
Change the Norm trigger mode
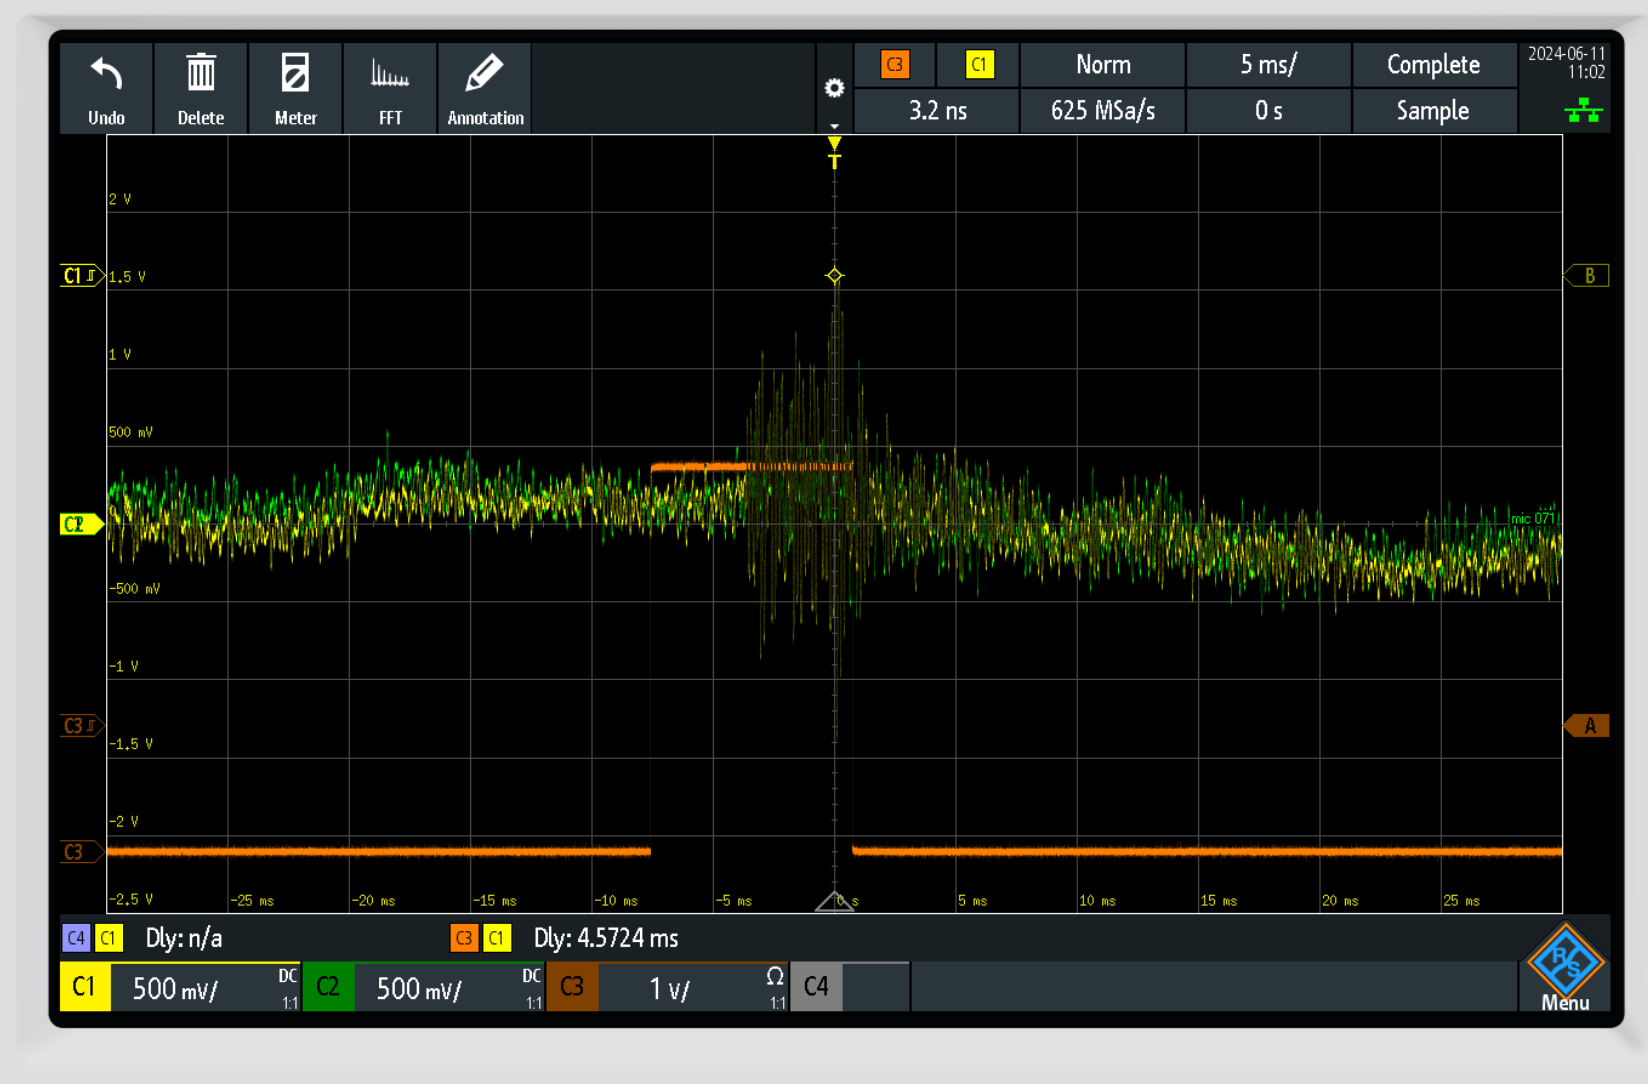pos(1102,65)
